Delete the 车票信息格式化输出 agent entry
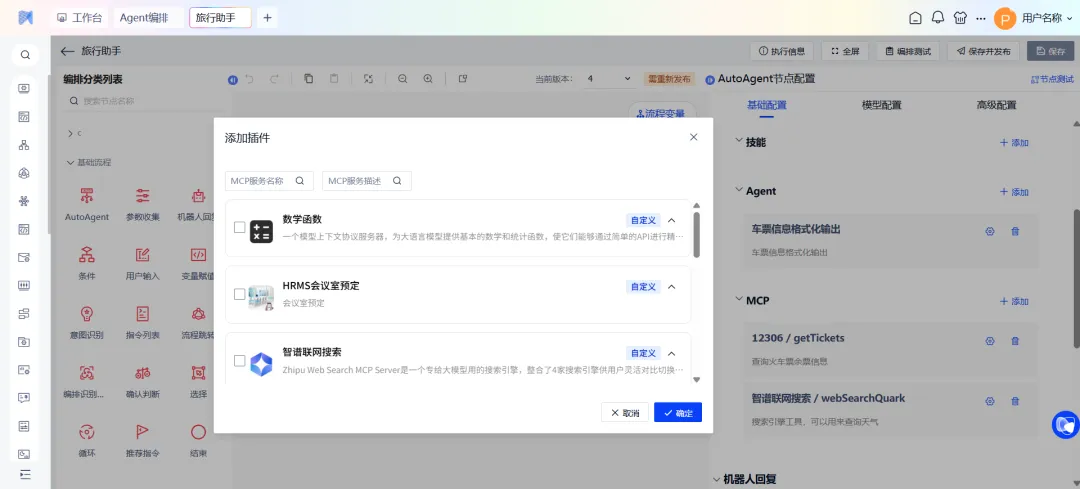The image size is (1080, 489). click(x=1015, y=231)
